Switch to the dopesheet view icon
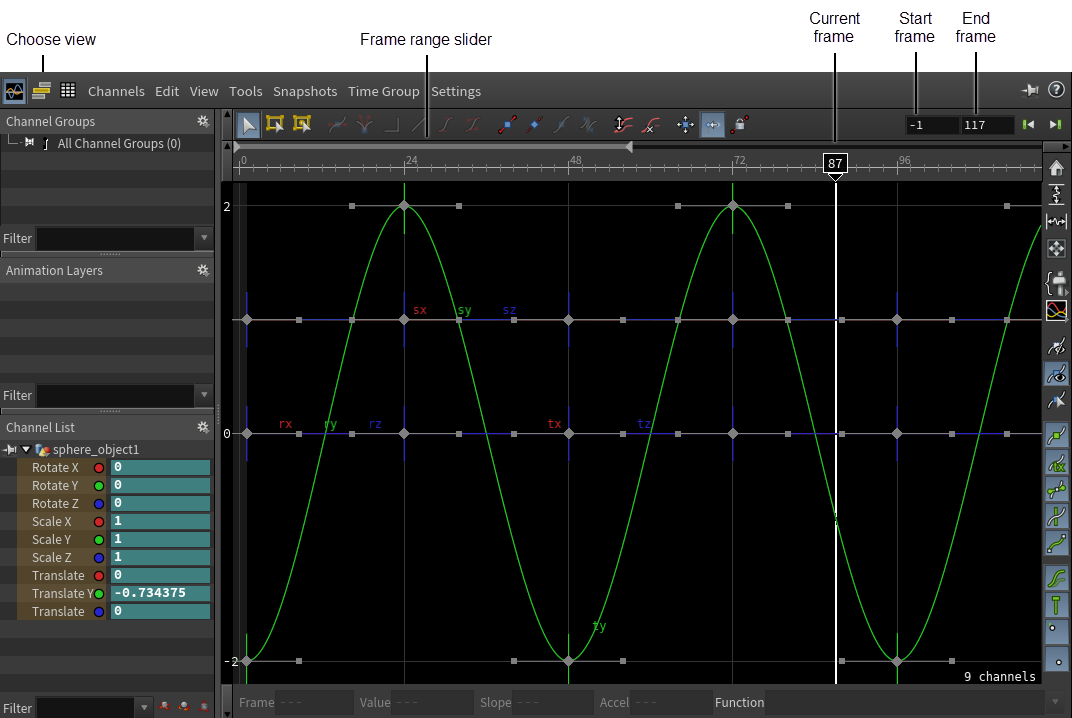 41,91
